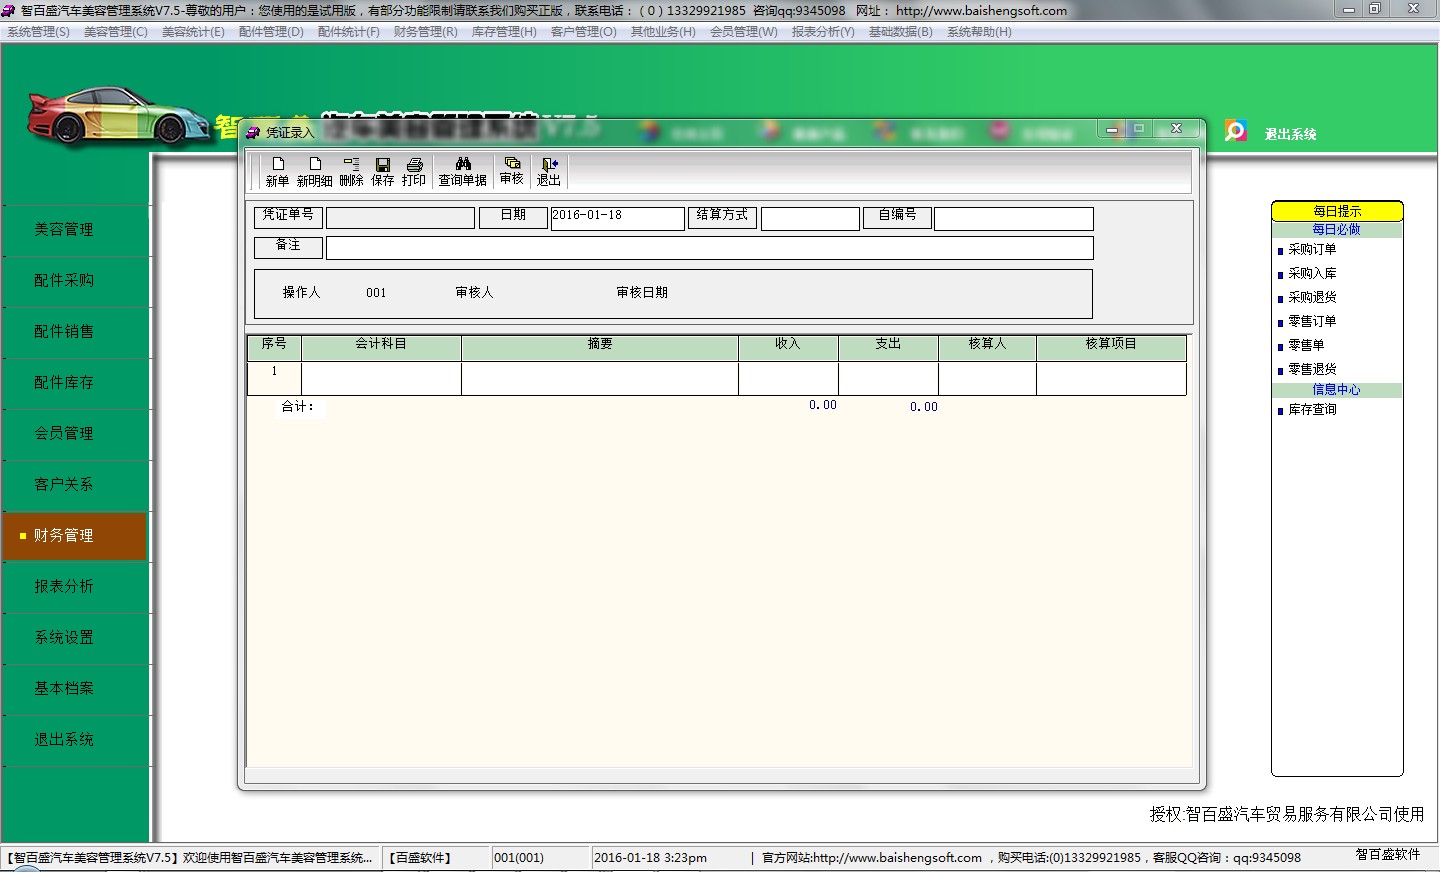Click the 摘要 cell in row 1
Viewport: 1440px width, 872px height.
[x=600, y=378]
